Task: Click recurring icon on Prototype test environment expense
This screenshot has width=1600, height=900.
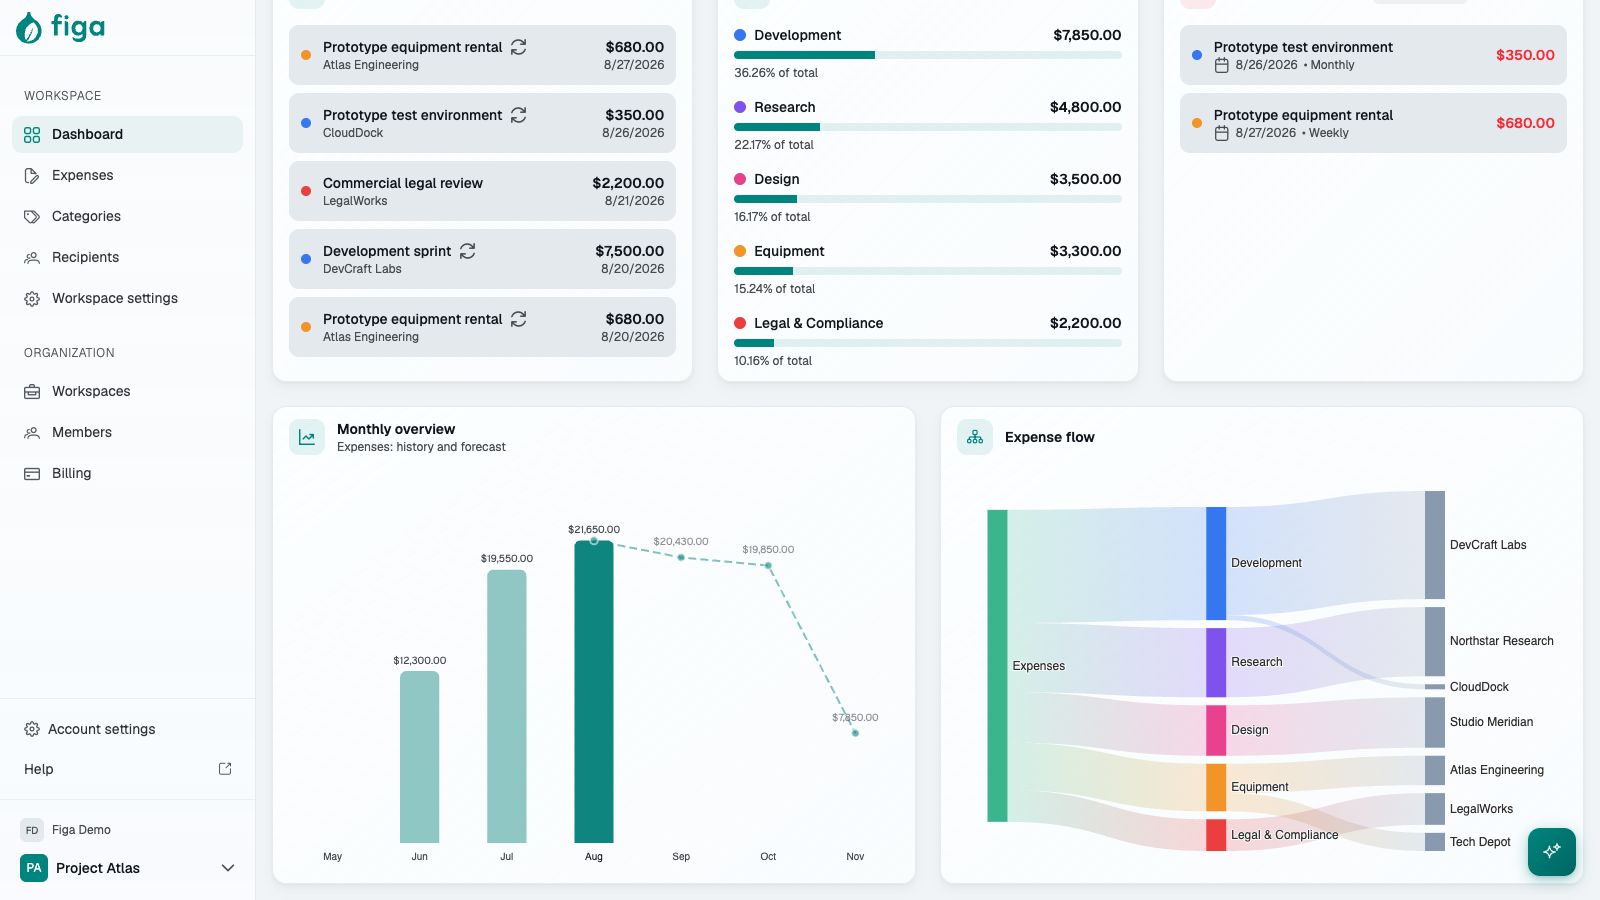Action: pos(518,115)
